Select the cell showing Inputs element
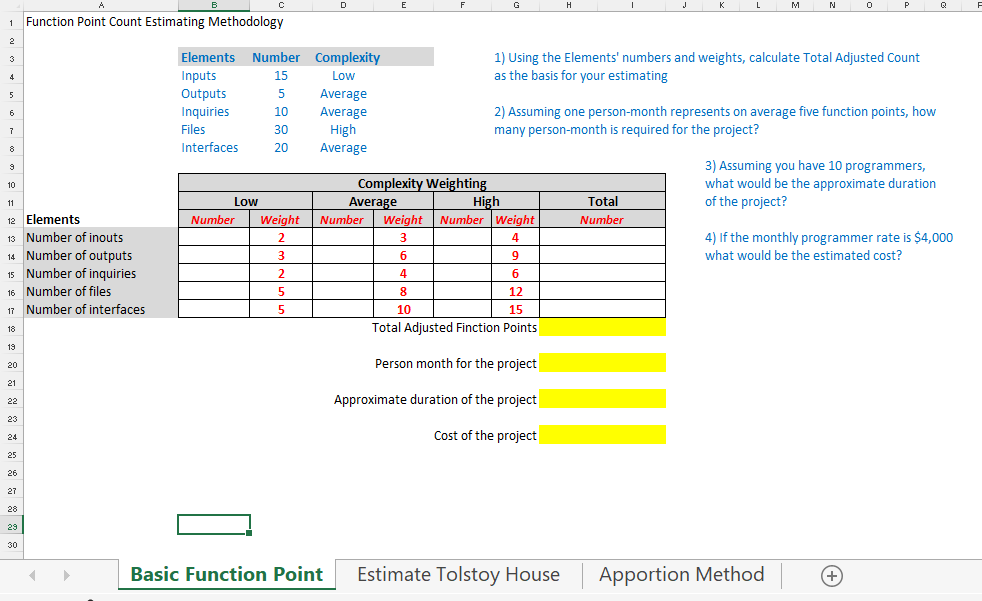The width and height of the screenshot is (982, 601). [197, 75]
